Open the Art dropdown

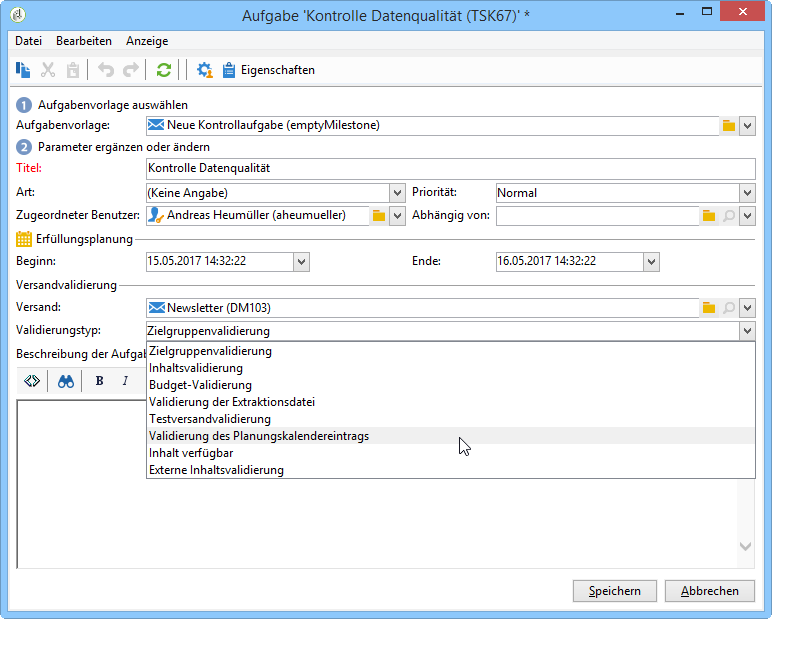coord(397,193)
